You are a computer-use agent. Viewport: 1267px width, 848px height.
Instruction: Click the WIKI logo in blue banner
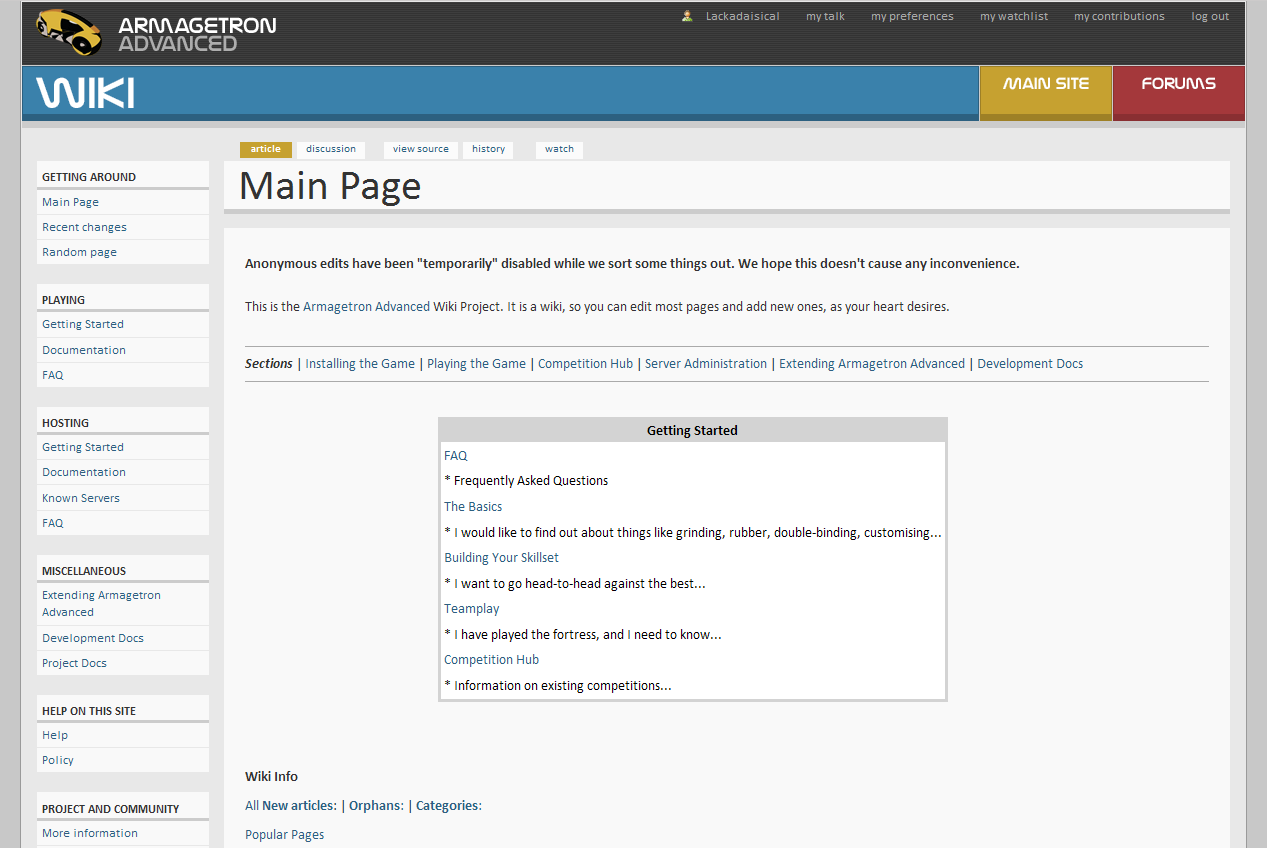[86, 92]
